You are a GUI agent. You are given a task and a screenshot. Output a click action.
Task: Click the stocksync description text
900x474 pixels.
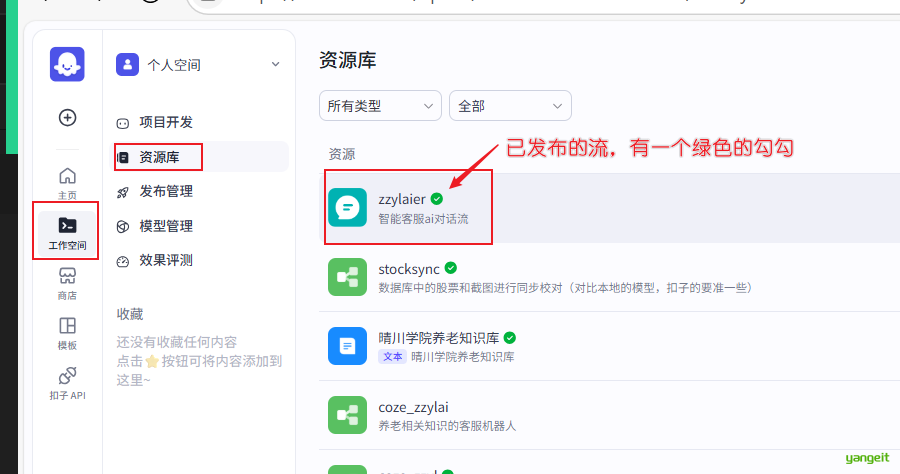[x=565, y=287]
